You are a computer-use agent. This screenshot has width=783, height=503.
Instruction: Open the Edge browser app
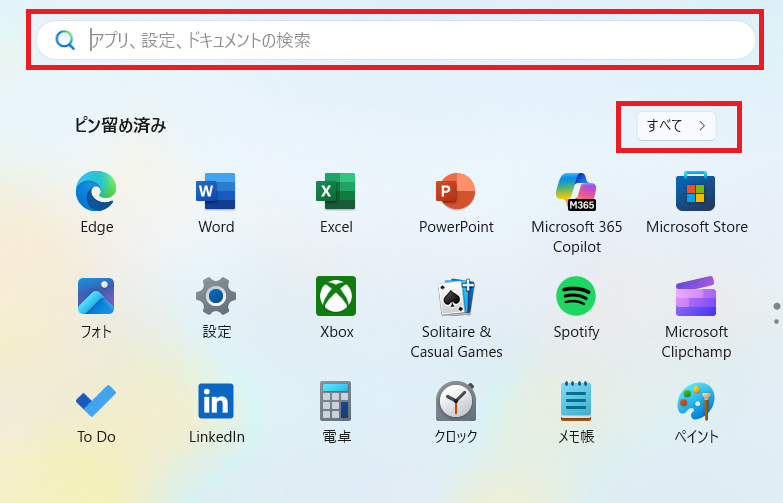pos(96,191)
